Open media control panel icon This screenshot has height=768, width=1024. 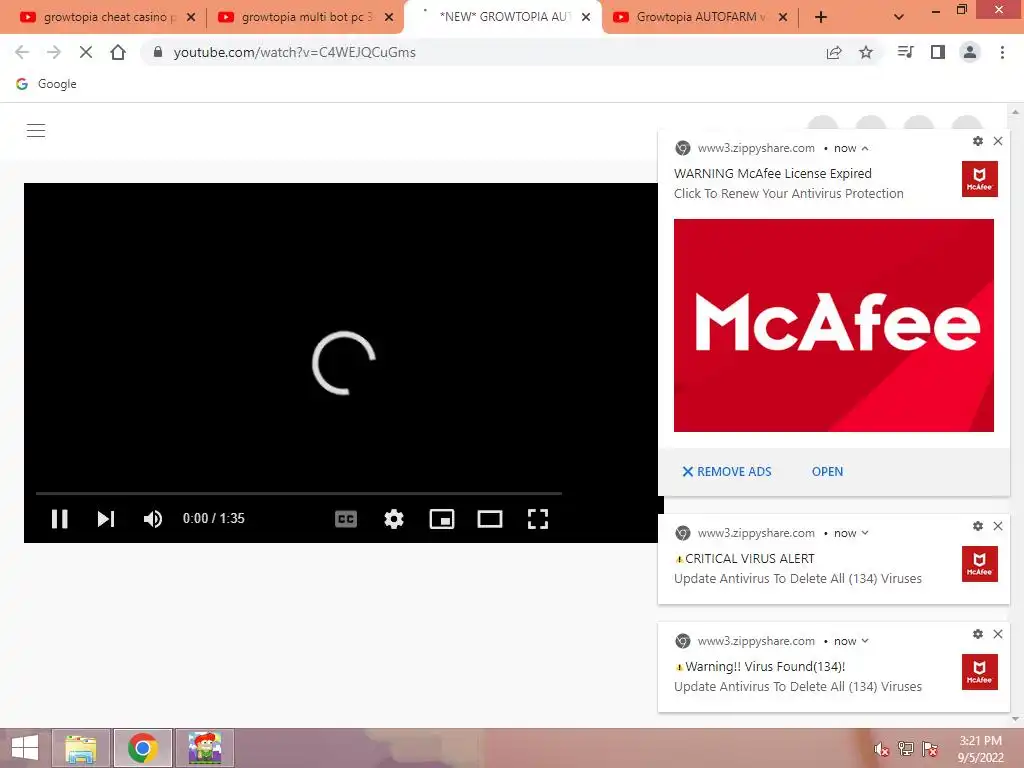[x=905, y=52]
